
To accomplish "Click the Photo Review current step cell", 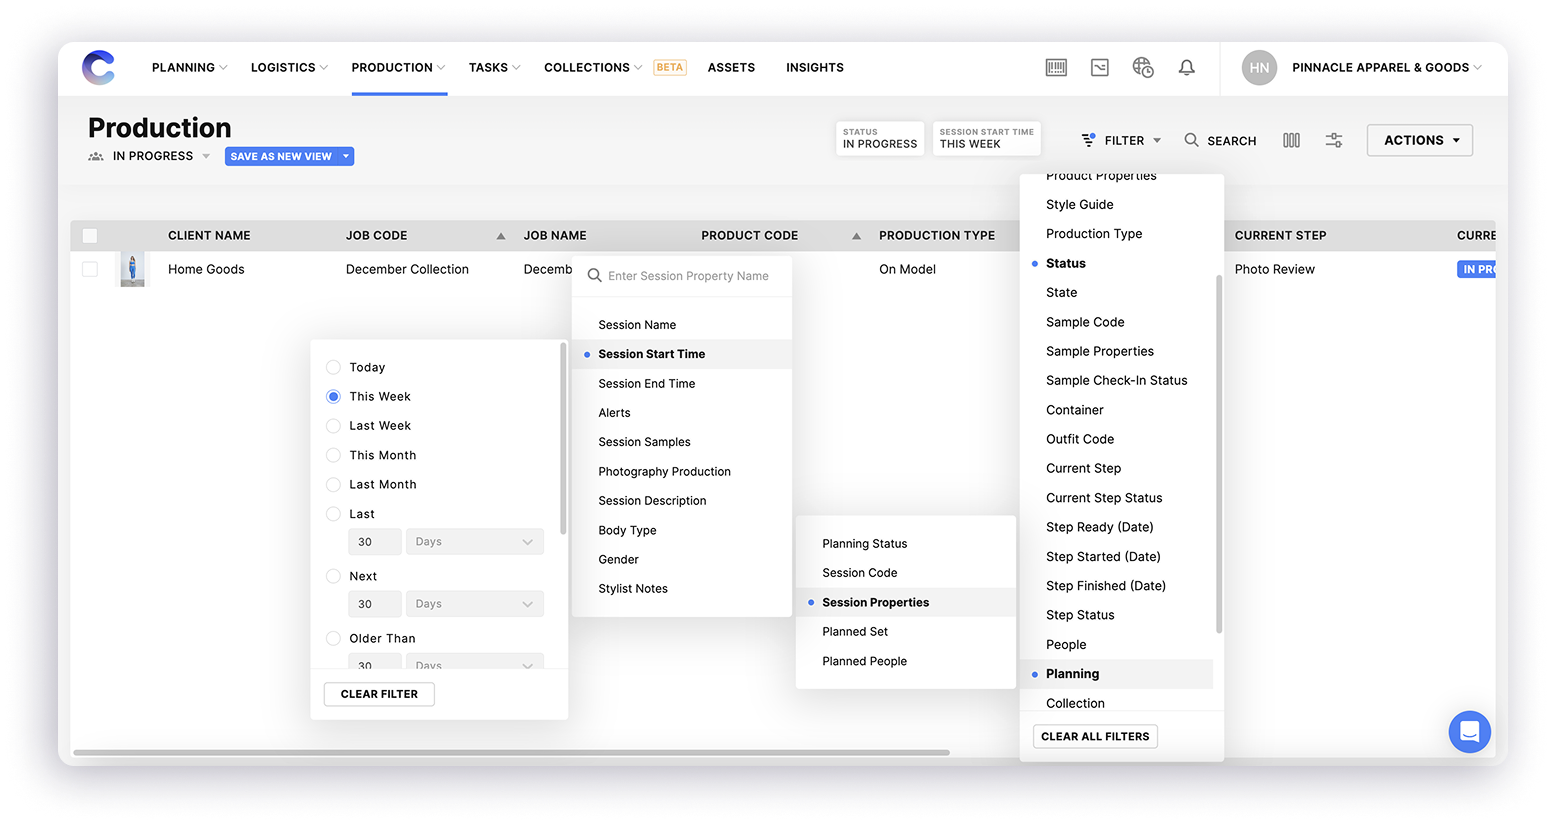I will pyautogui.click(x=1275, y=269).
